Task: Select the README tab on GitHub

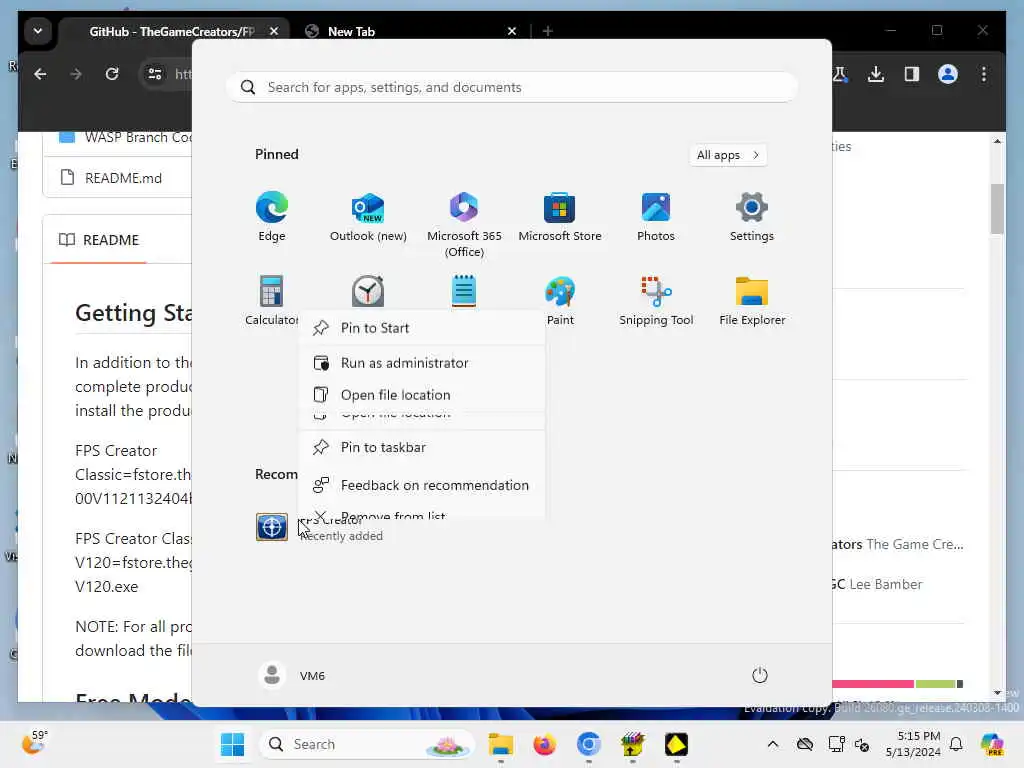Action: coord(99,240)
